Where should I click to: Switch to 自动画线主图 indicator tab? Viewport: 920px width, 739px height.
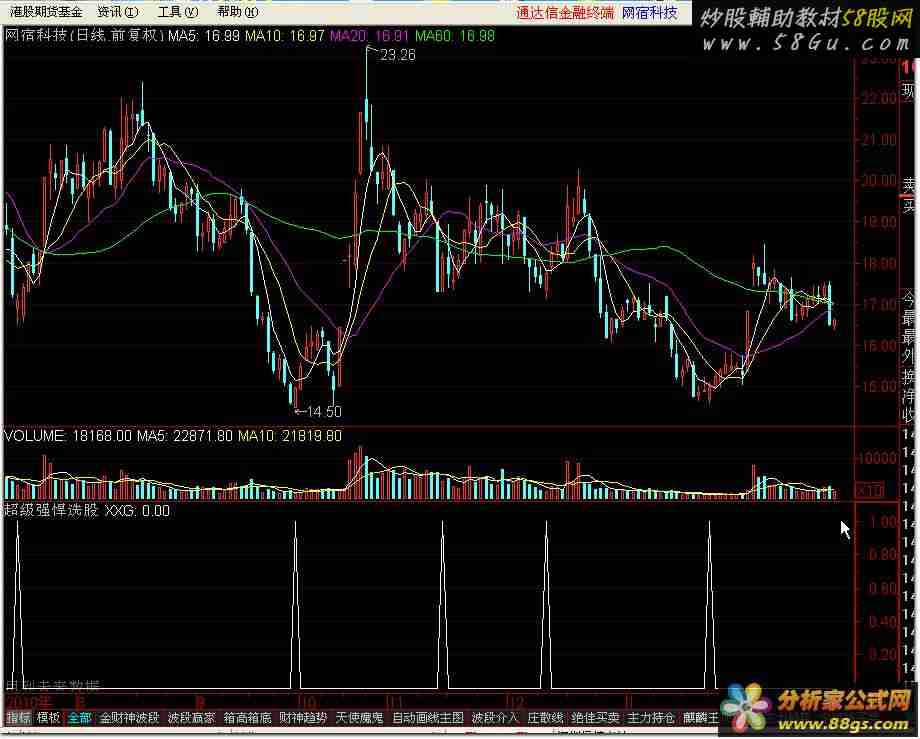pyautogui.click(x=428, y=717)
